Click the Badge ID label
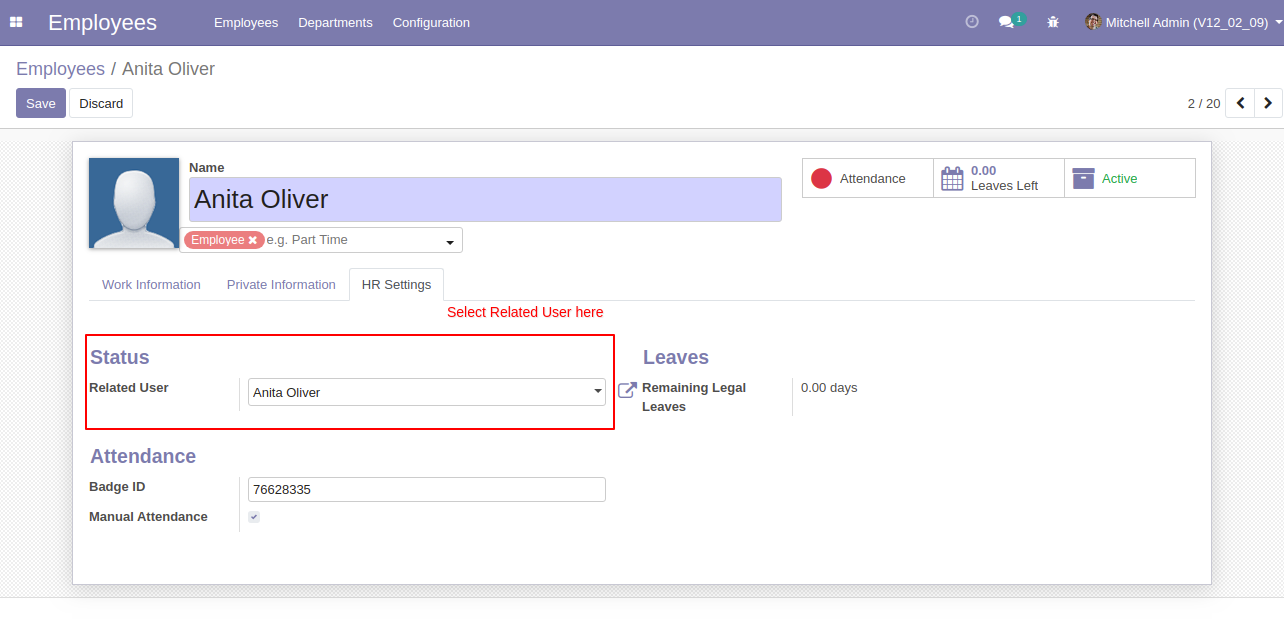Screen dimensions: 1284x620 [117, 487]
